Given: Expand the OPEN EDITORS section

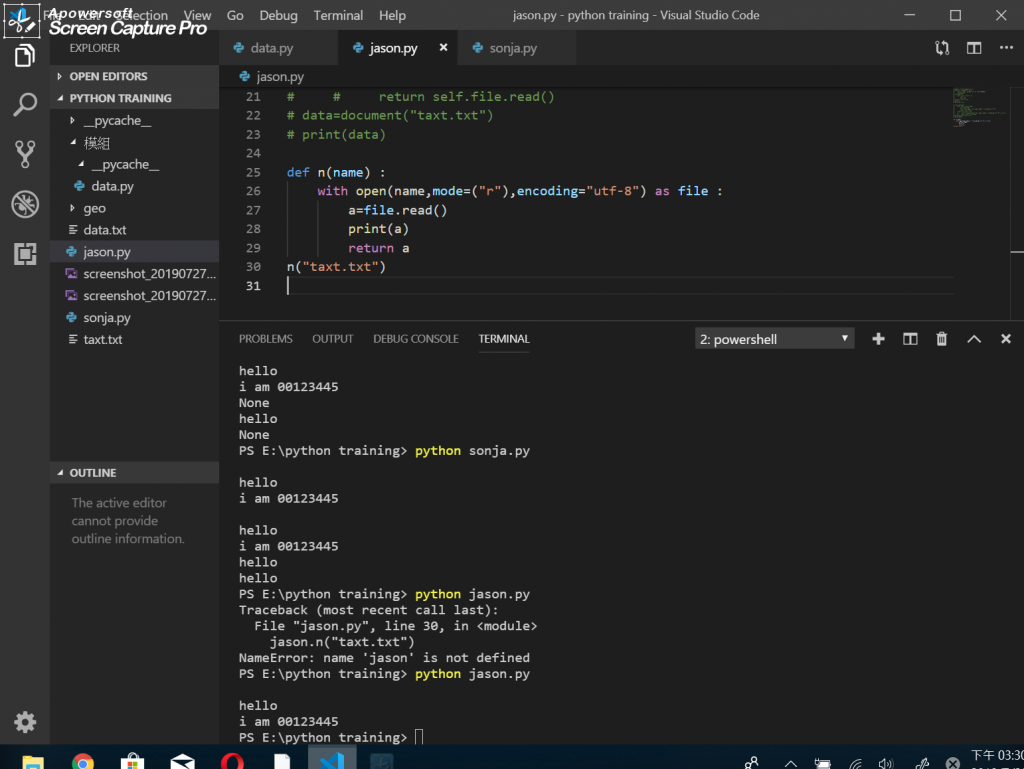Looking at the screenshot, I should pyautogui.click(x=107, y=76).
